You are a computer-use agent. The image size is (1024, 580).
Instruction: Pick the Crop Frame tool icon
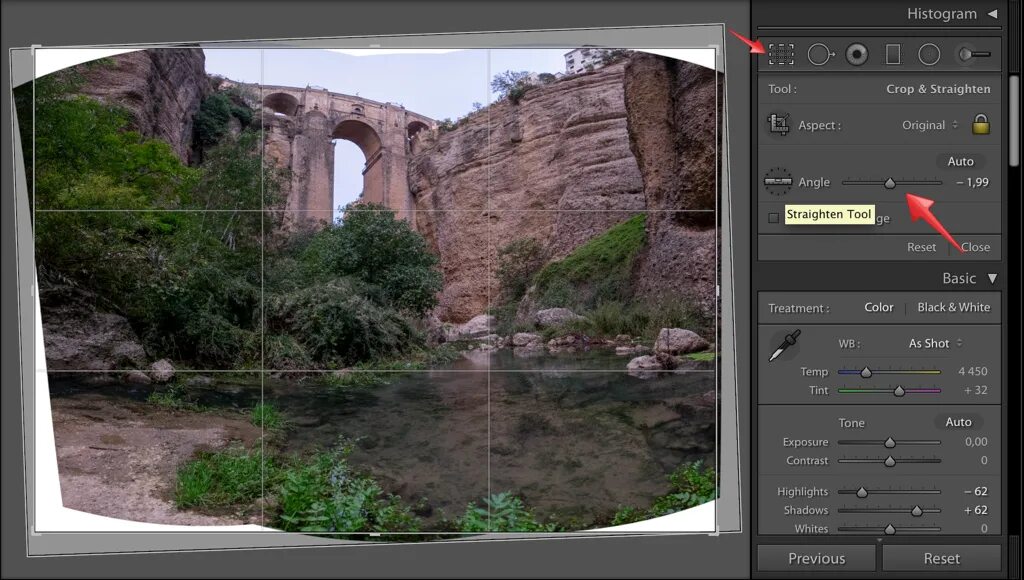coord(778,124)
